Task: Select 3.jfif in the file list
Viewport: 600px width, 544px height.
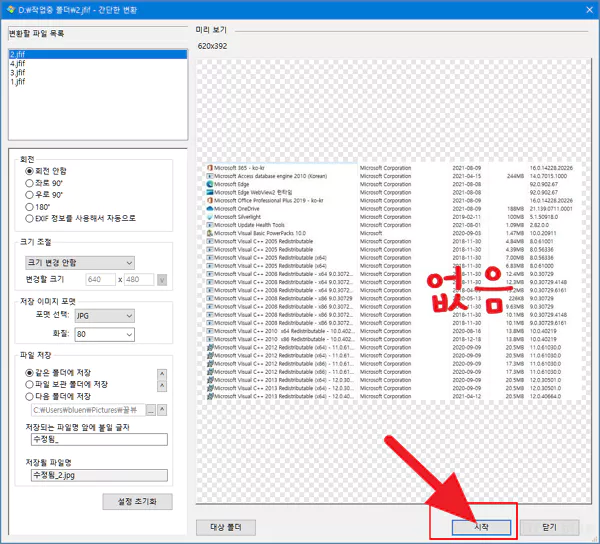Action: 98,72
